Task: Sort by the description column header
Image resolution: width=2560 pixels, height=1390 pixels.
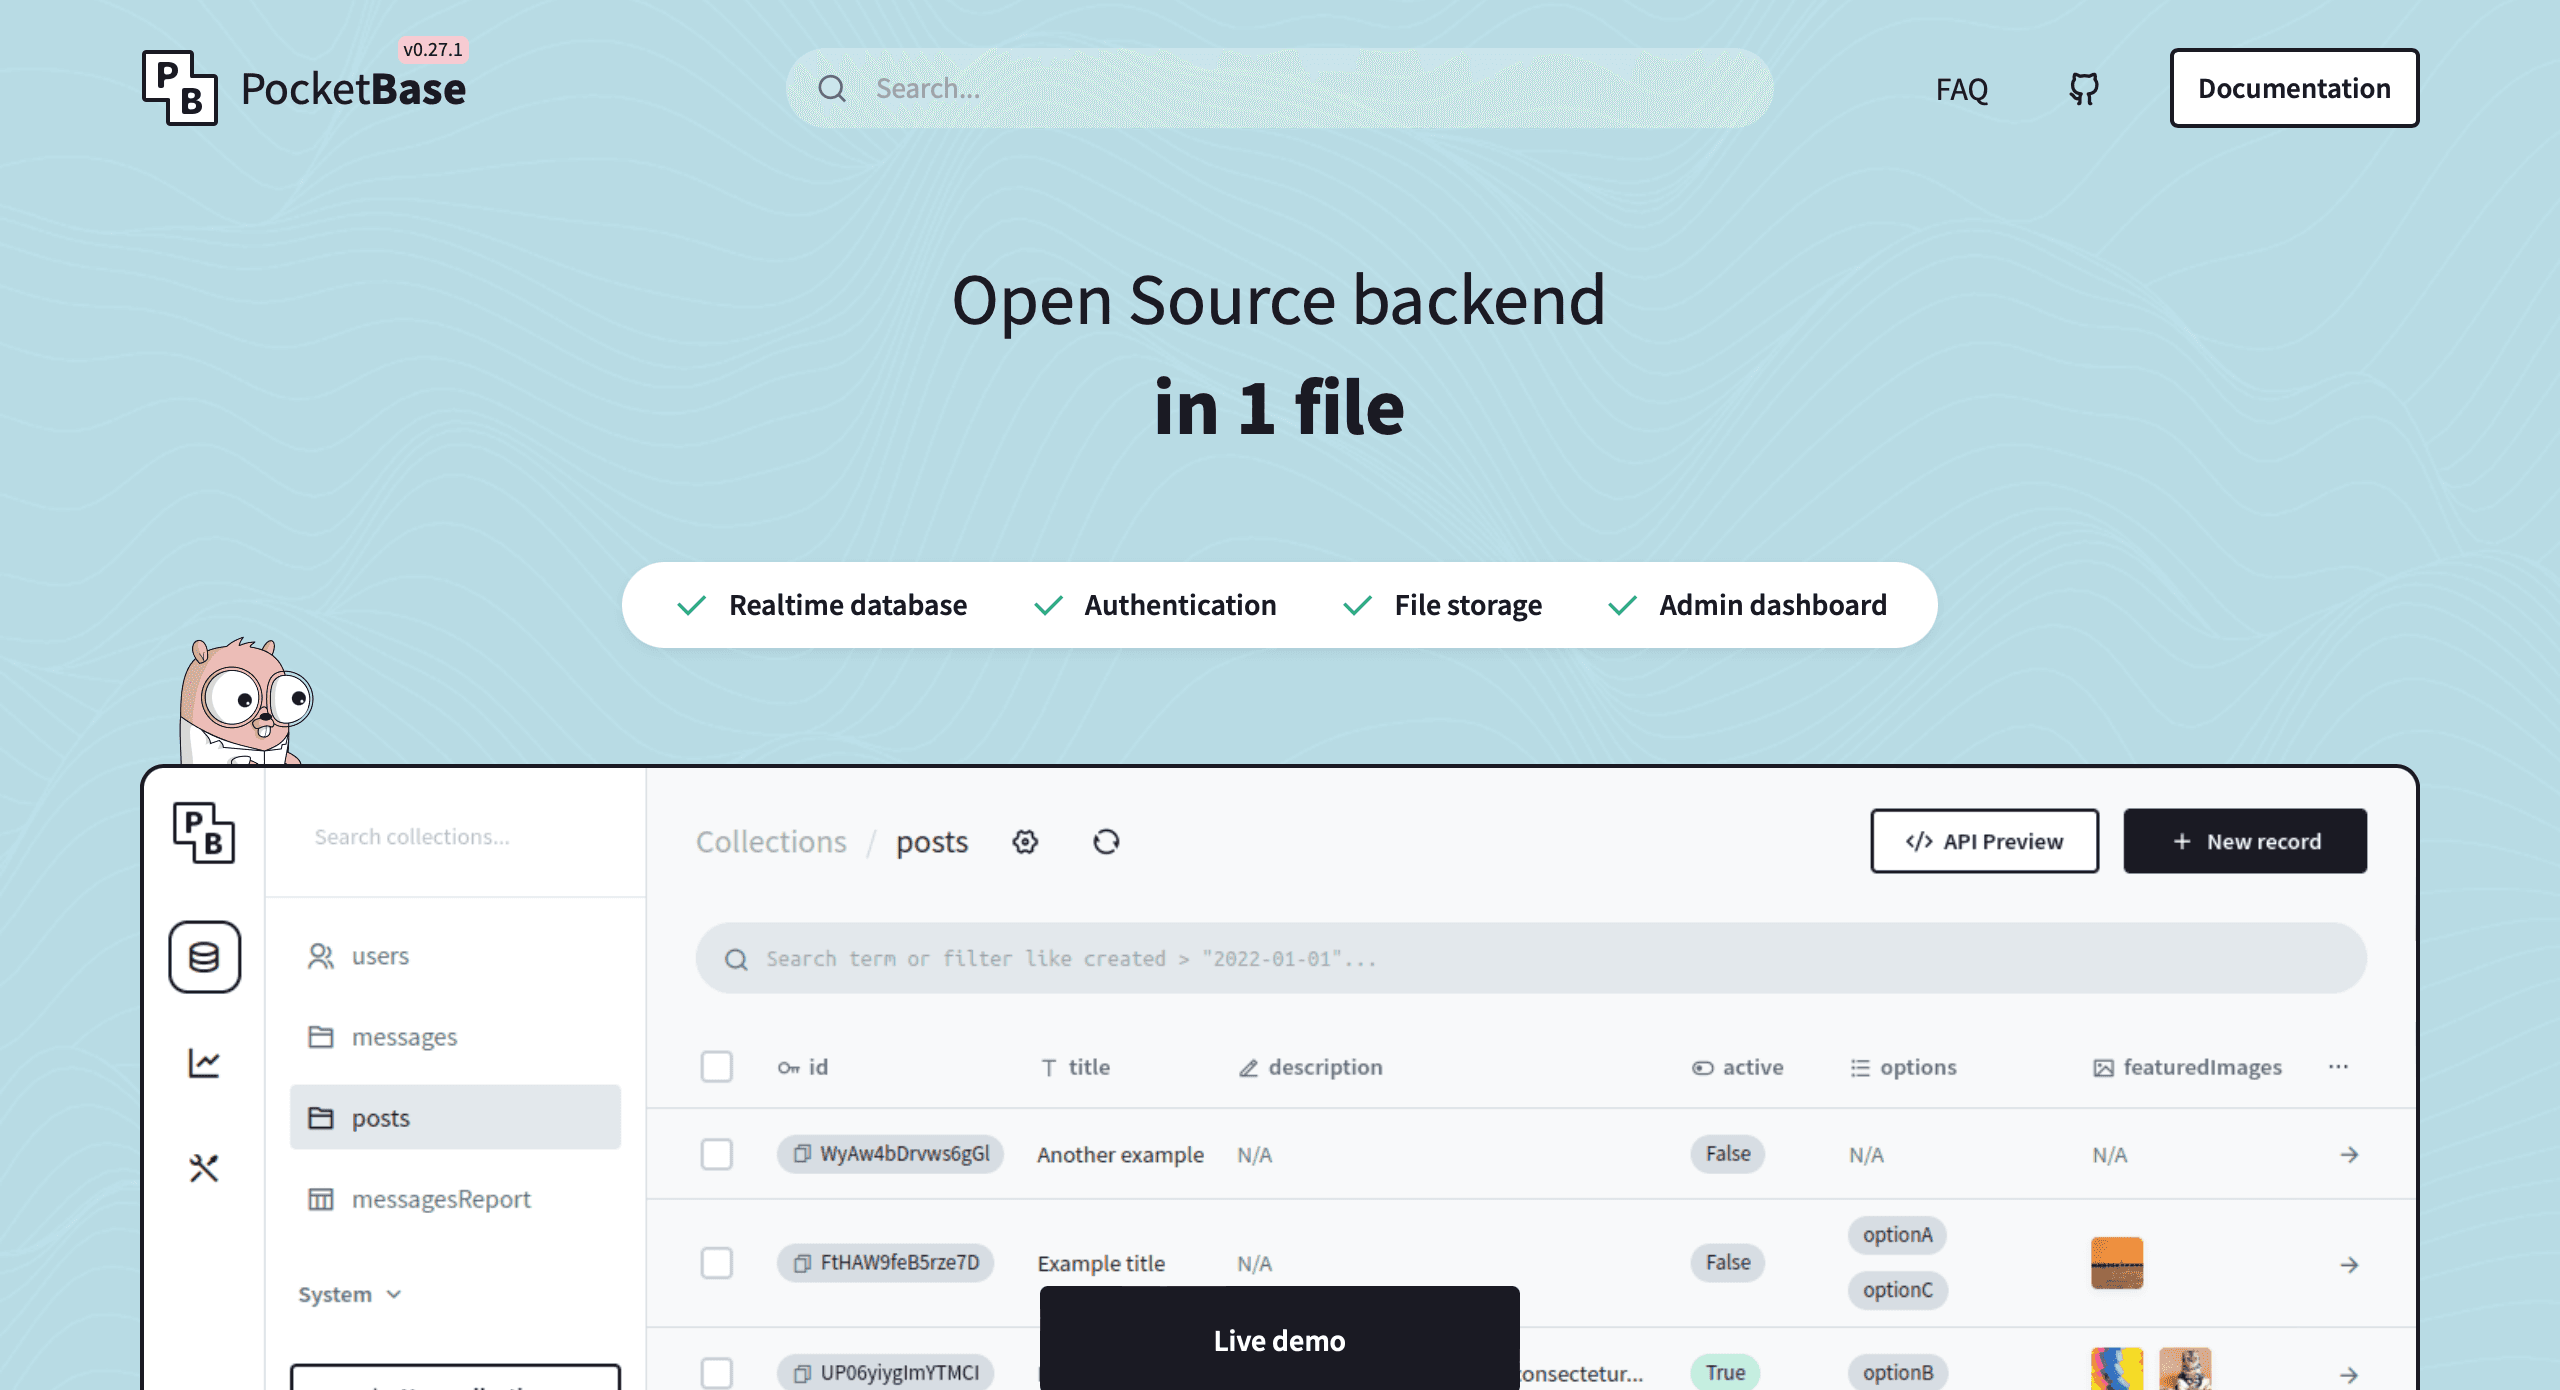Action: pyautogui.click(x=1310, y=1067)
